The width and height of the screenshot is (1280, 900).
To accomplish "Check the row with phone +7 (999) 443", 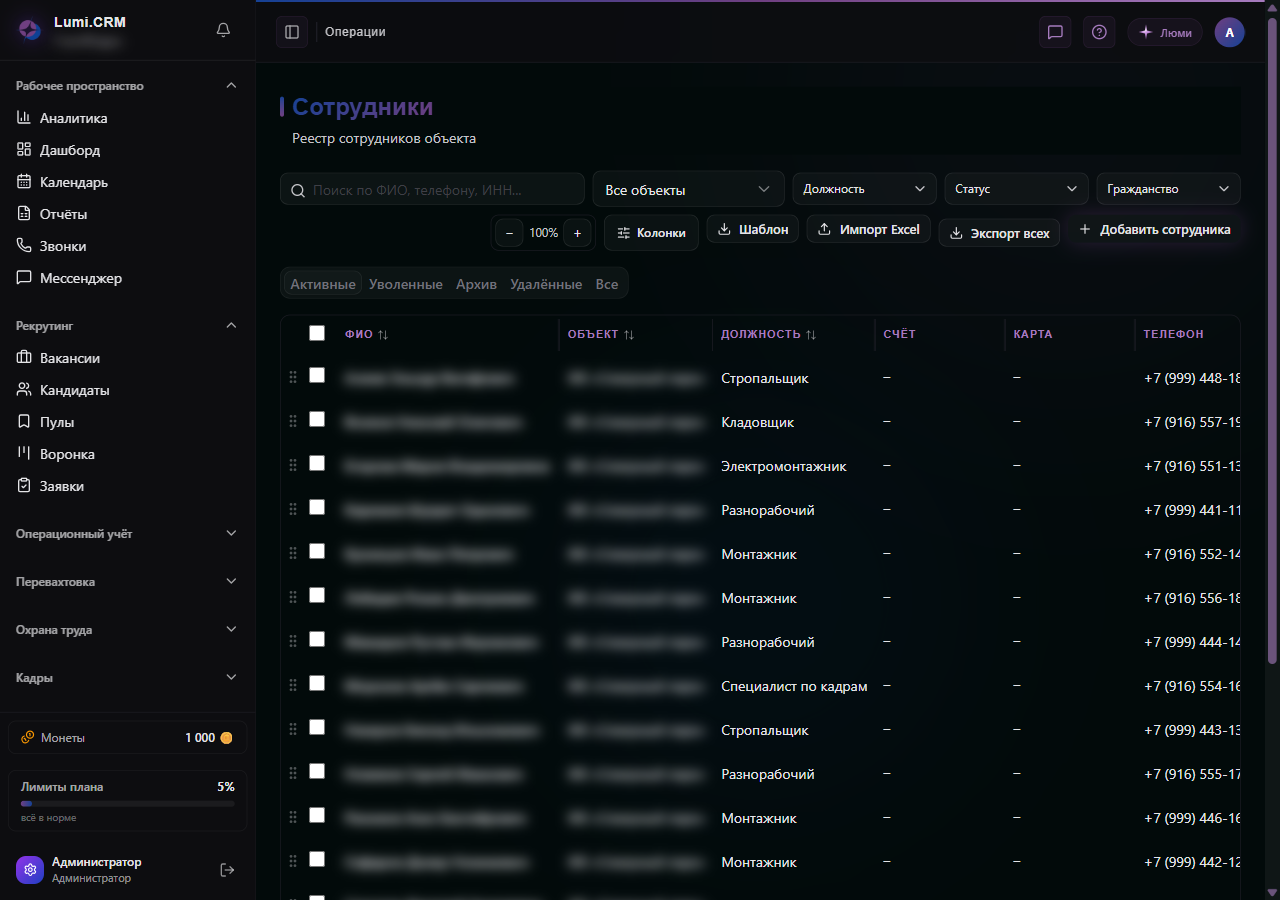I will (x=317, y=727).
